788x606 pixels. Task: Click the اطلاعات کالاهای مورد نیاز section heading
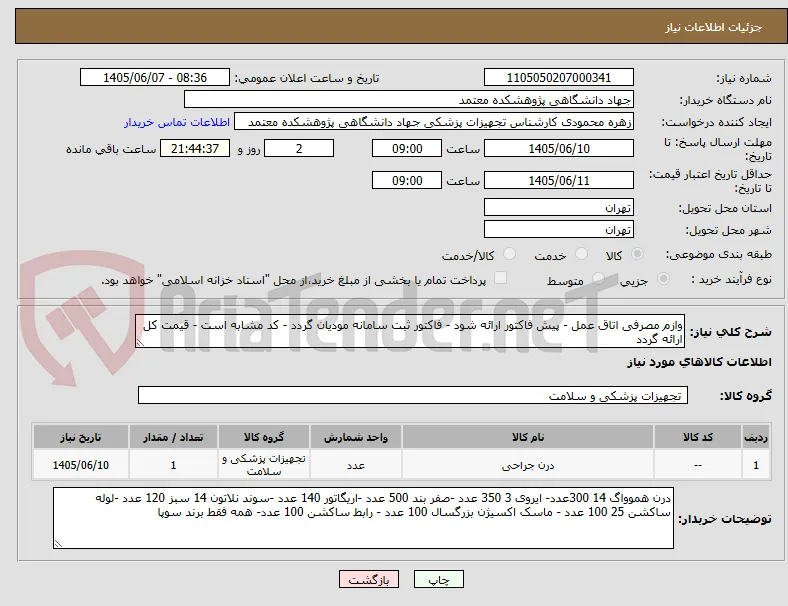pos(699,362)
